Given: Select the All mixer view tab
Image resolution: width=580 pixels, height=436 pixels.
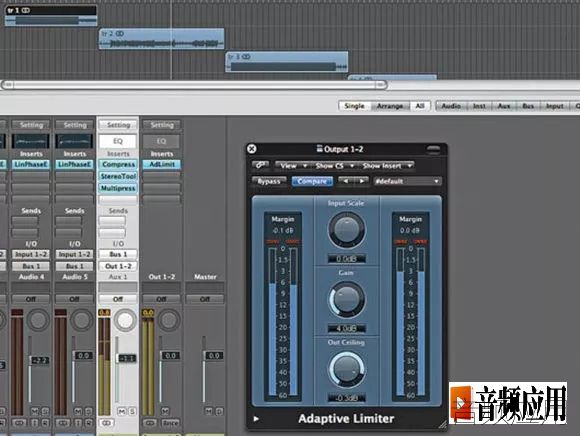Looking at the screenshot, I should (420, 106).
